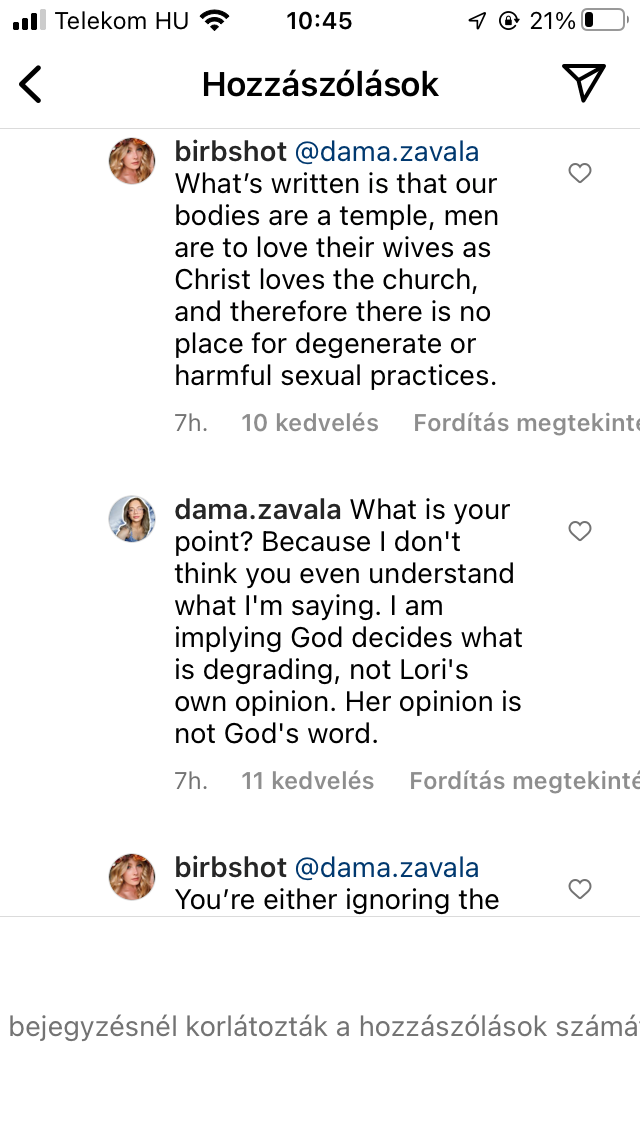Viewport: 640px width, 1136px height.
Task: View the 10 kedvelés likes list
Action: tap(310, 423)
